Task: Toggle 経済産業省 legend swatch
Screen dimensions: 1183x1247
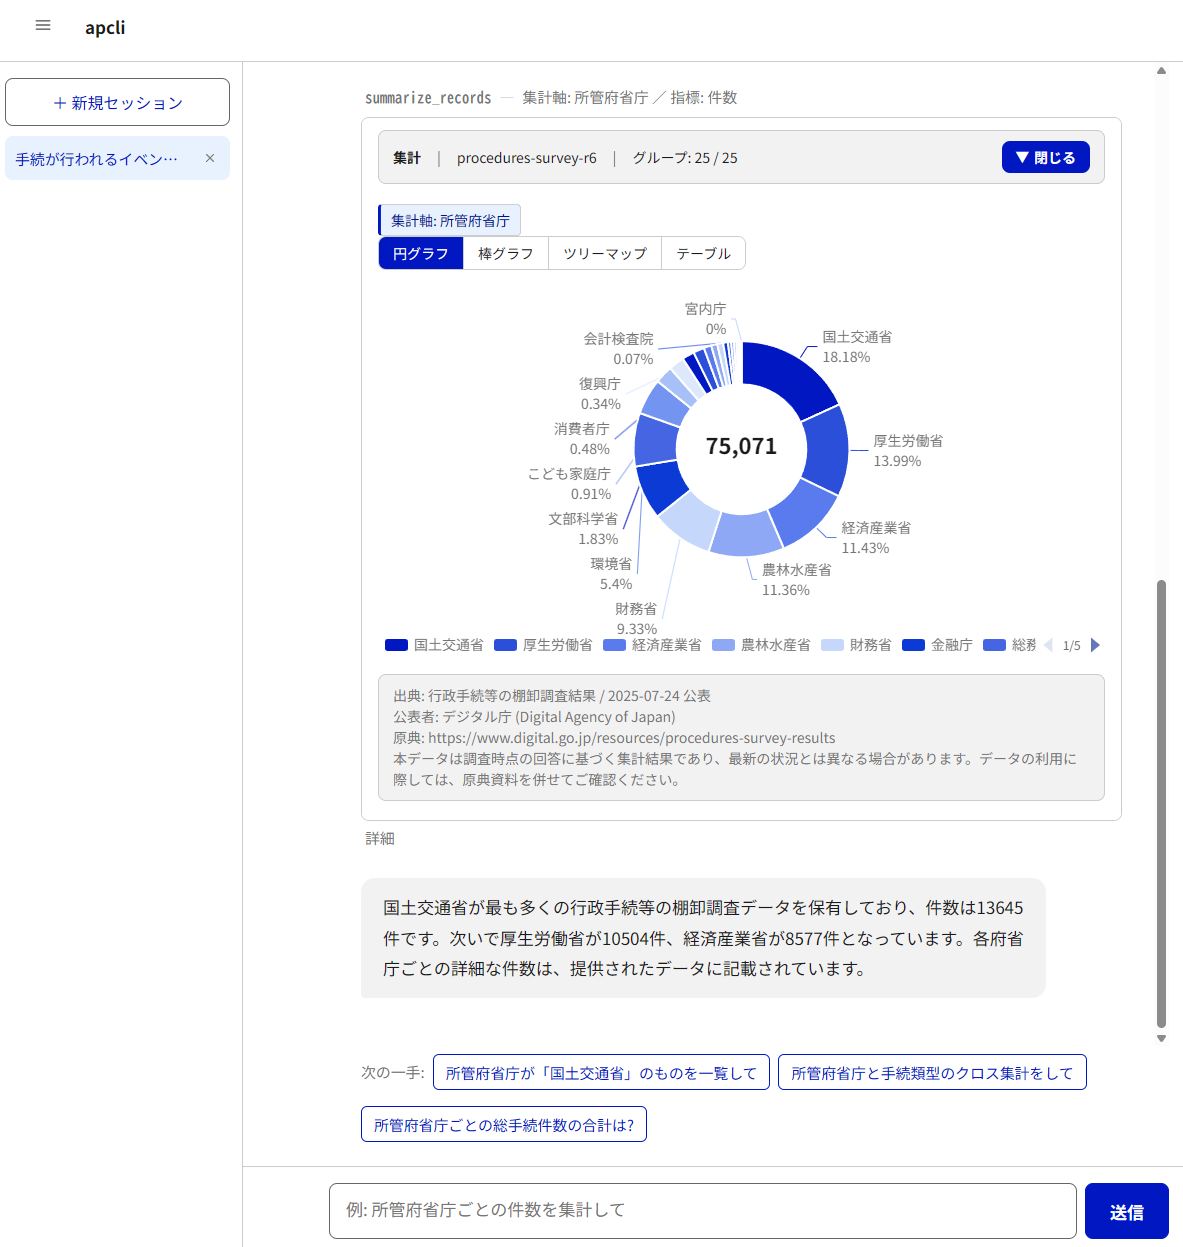Action: point(614,645)
